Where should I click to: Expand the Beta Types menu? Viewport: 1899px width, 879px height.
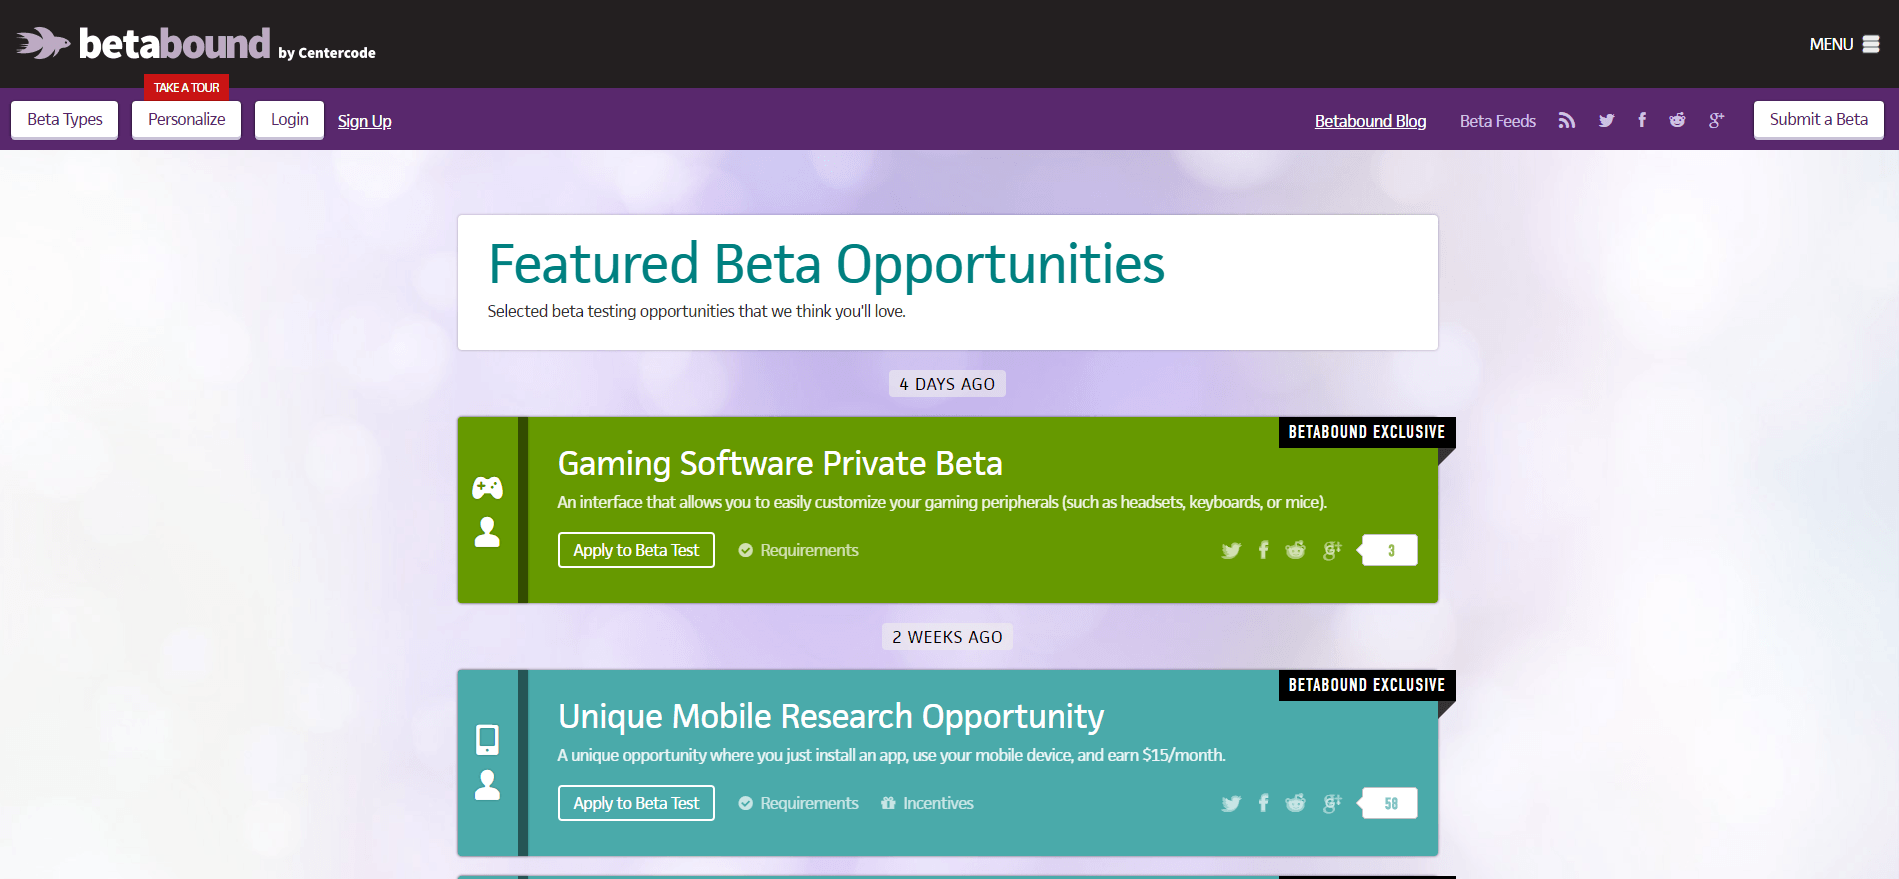click(65, 120)
